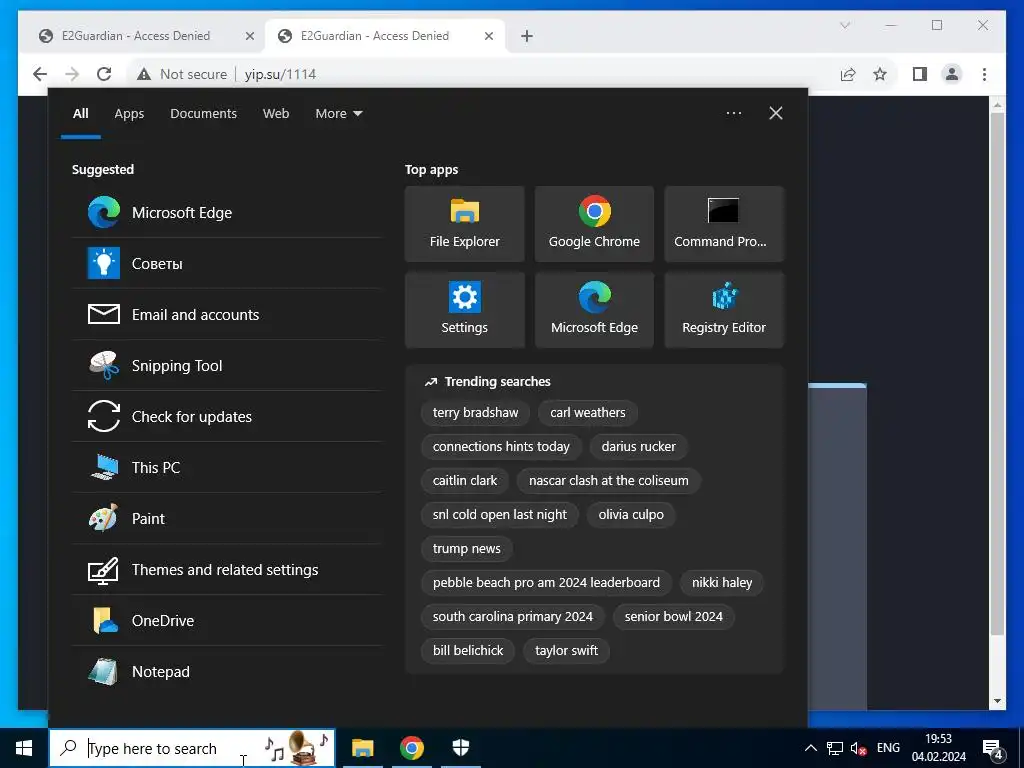The width and height of the screenshot is (1024, 768).
Task: Show hidden tray icons chevron
Action: (810, 748)
